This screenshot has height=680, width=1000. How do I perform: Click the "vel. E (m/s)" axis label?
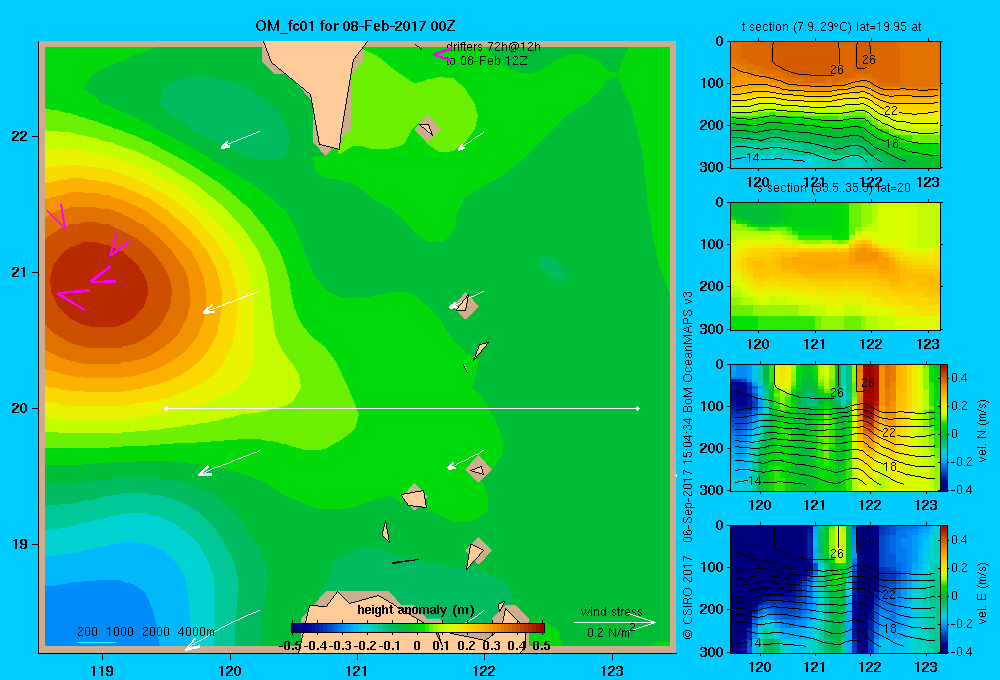click(x=983, y=593)
